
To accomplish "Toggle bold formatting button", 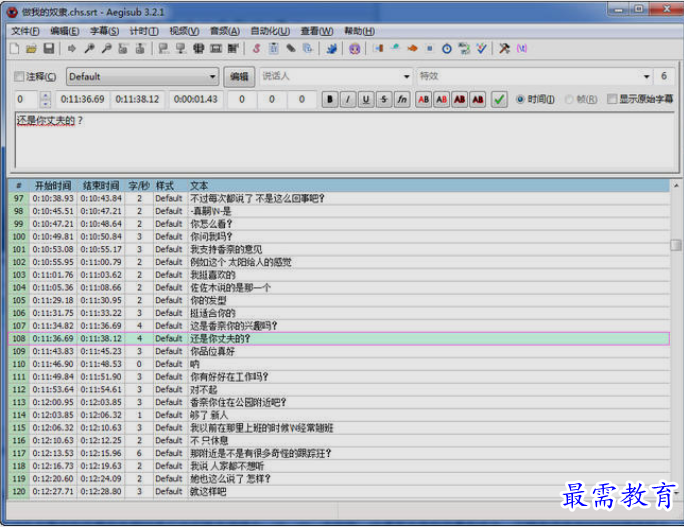I will pos(331,99).
